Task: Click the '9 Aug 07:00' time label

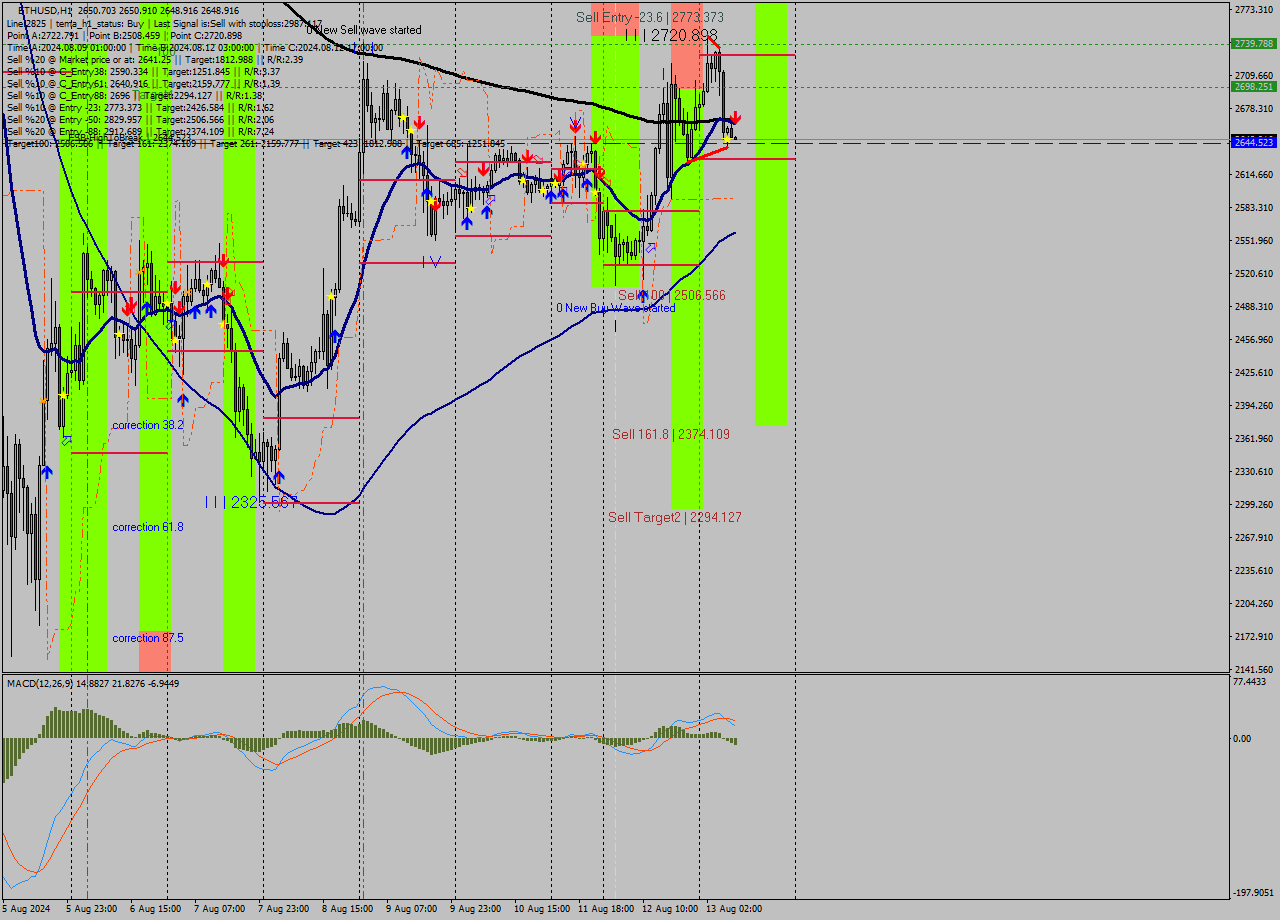Action: pos(412,909)
